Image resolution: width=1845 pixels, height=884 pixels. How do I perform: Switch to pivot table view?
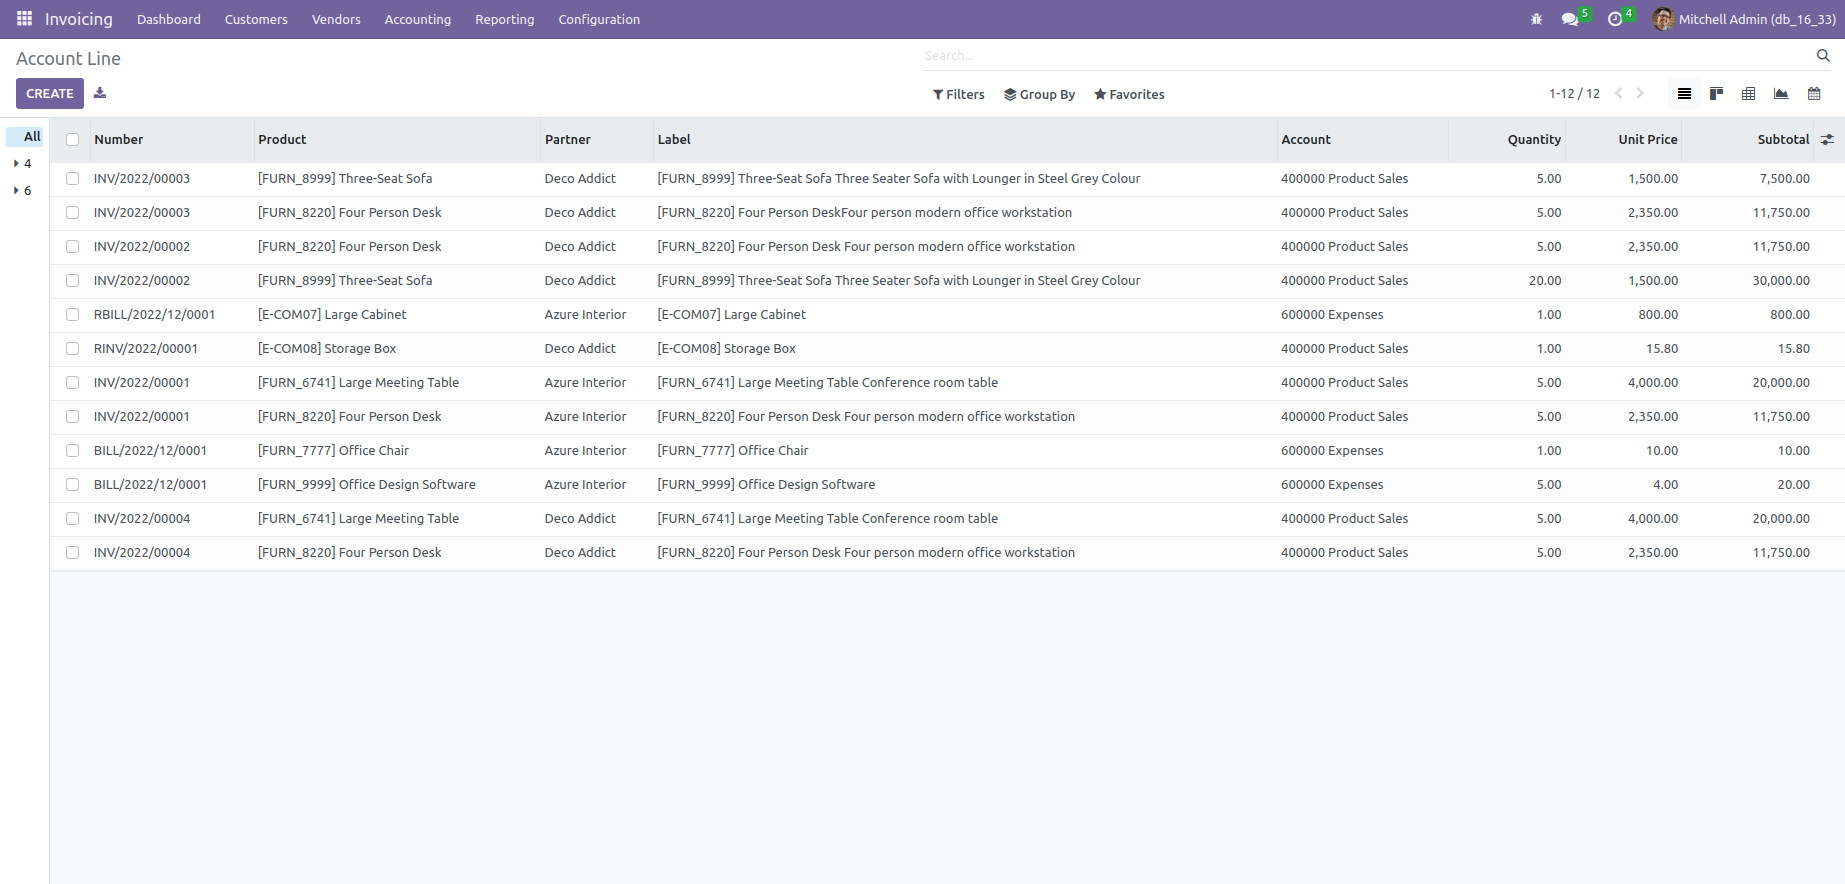[1749, 94]
